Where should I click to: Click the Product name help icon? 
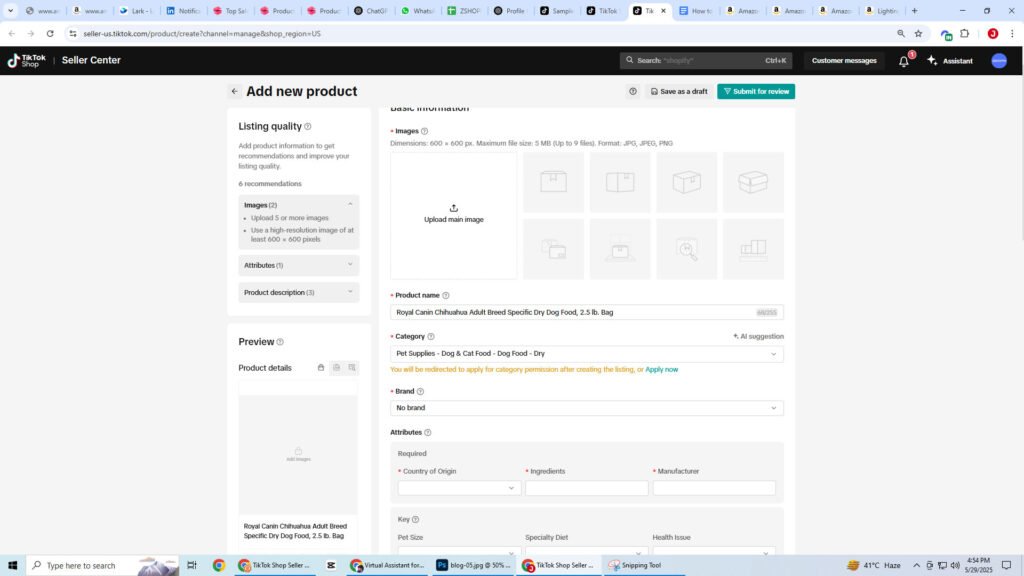(445, 296)
